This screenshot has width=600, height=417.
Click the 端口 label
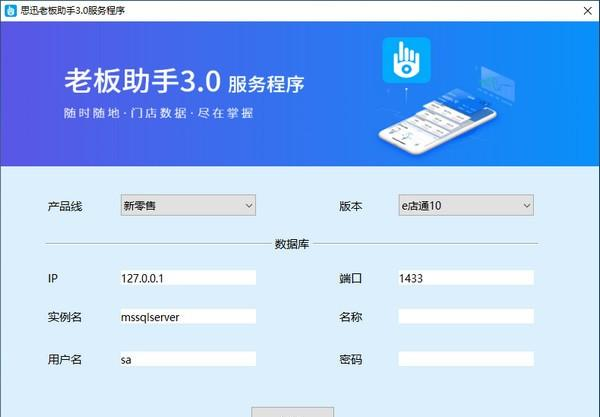(351, 278)
